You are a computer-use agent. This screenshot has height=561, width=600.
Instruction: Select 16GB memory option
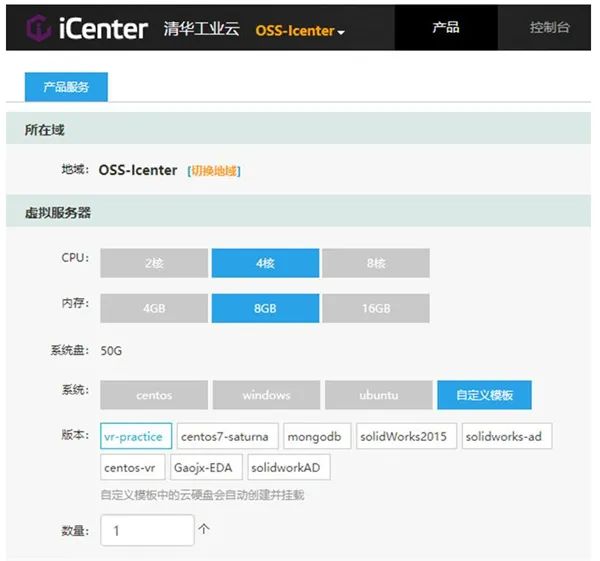click(376, 308)
